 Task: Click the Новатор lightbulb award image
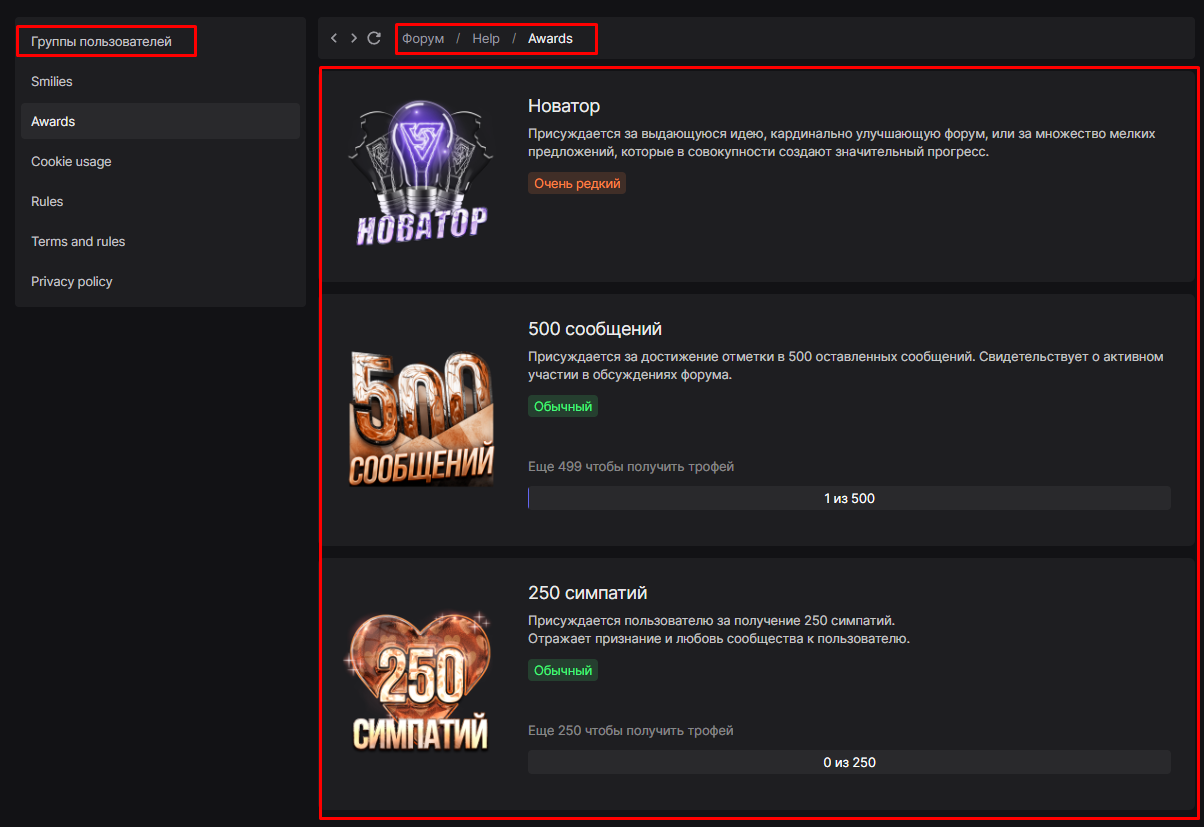pos(420,172)
